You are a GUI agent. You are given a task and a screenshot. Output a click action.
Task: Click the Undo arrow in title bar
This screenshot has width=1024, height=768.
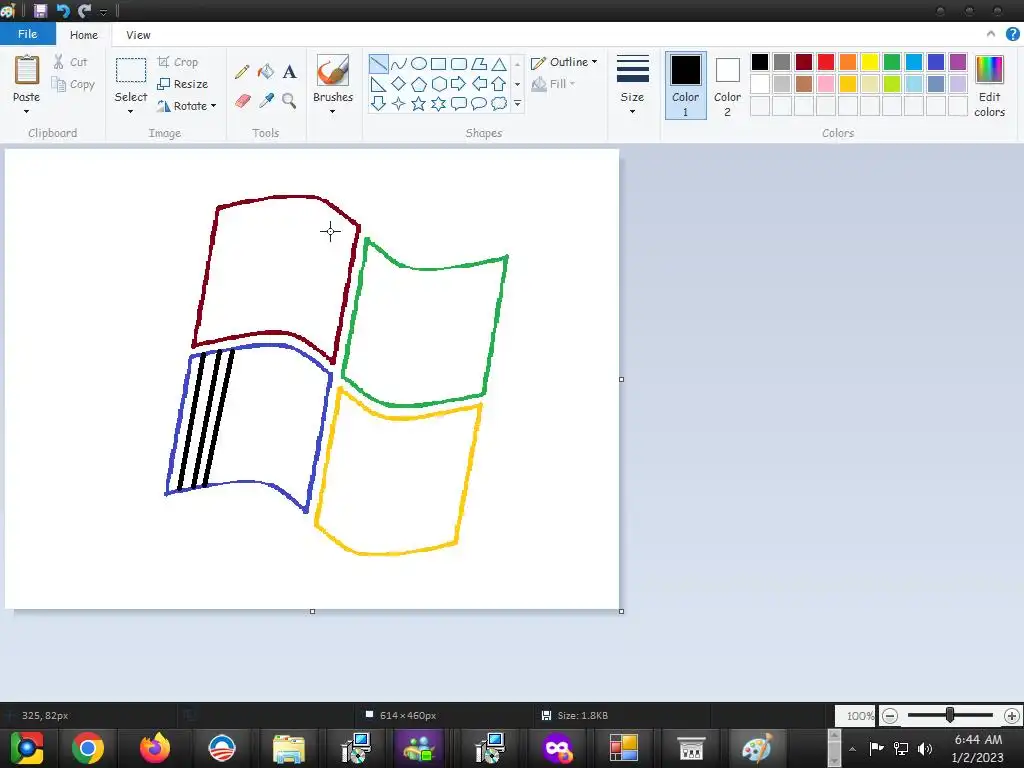tap(63, 10)
